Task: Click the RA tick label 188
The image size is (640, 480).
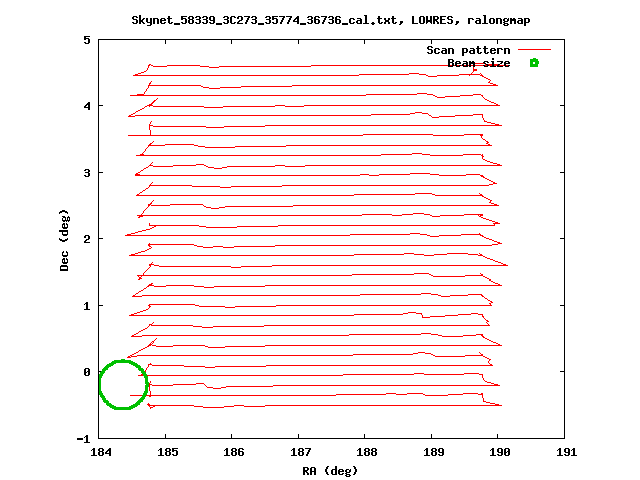Action: (x=367, y=452)
